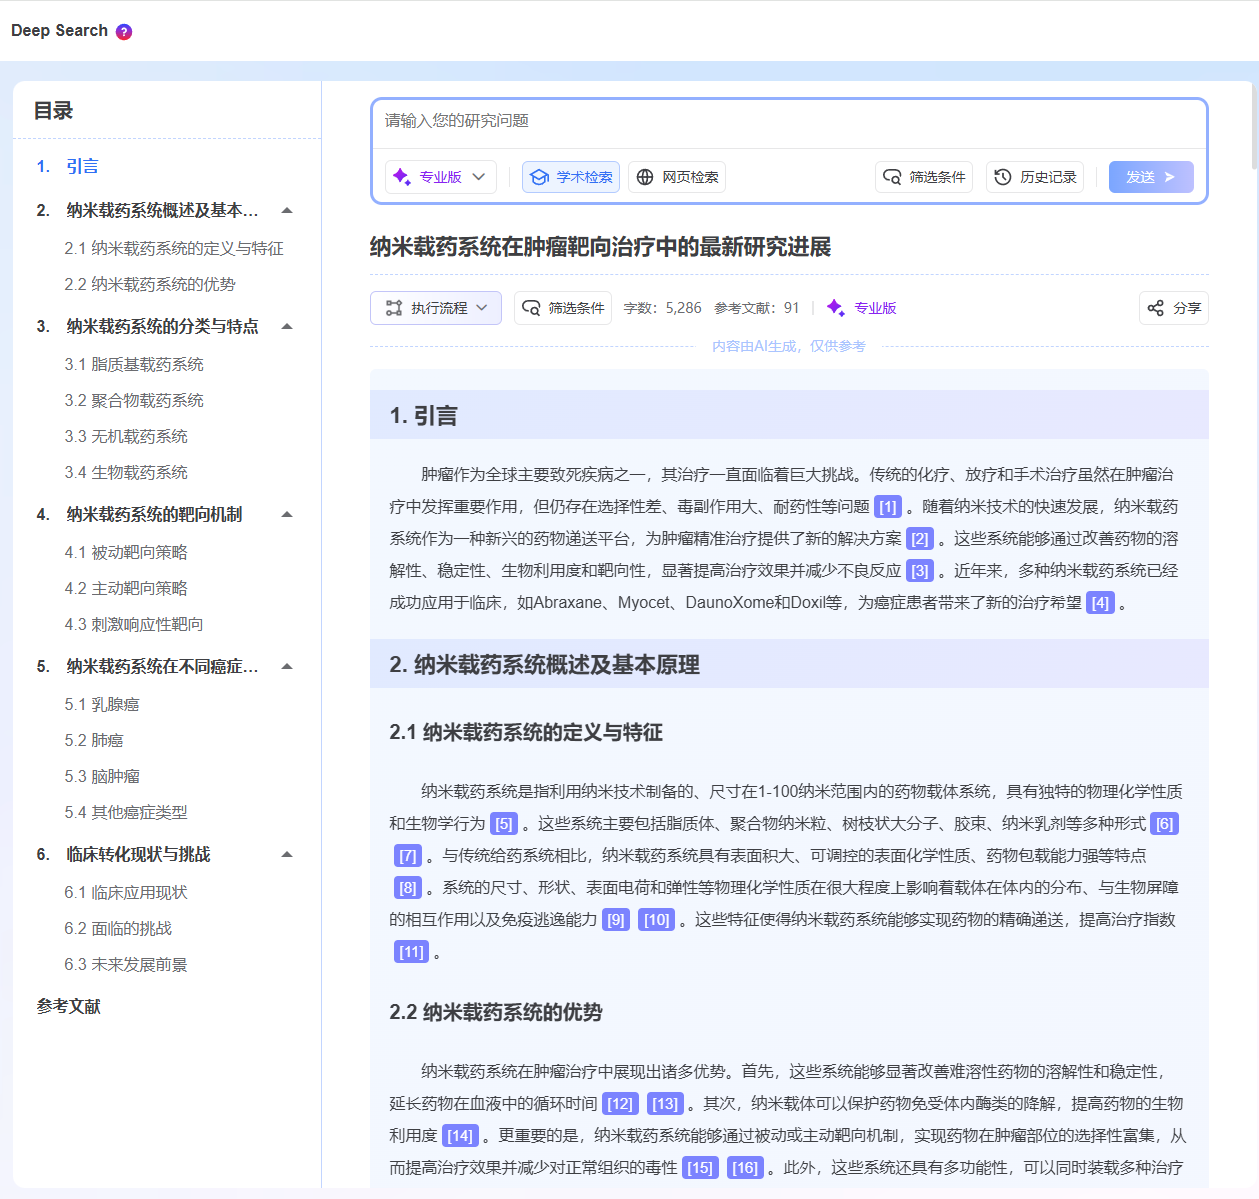Open 筛选条件 beside the search box
Screen dimensions: 1259x1199
tap(924, 177)
